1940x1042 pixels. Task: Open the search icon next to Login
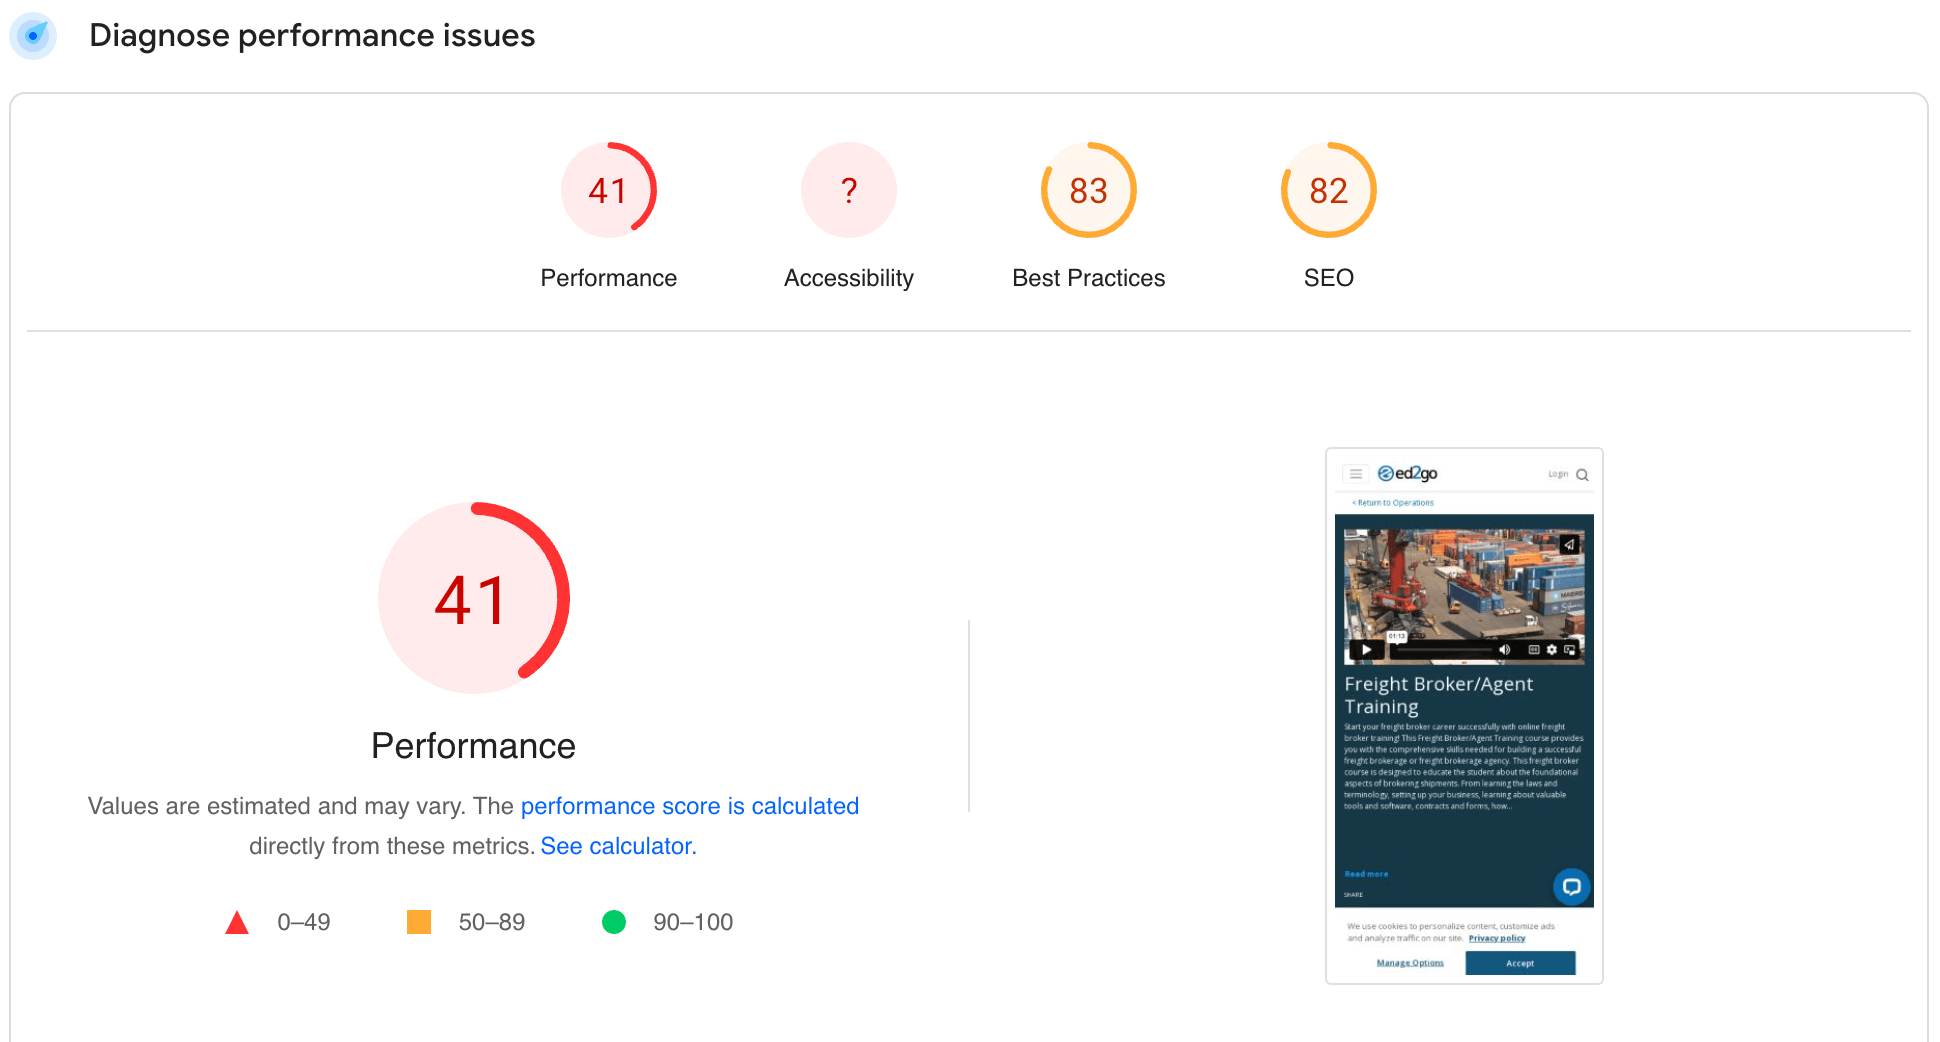point(1583,475)
